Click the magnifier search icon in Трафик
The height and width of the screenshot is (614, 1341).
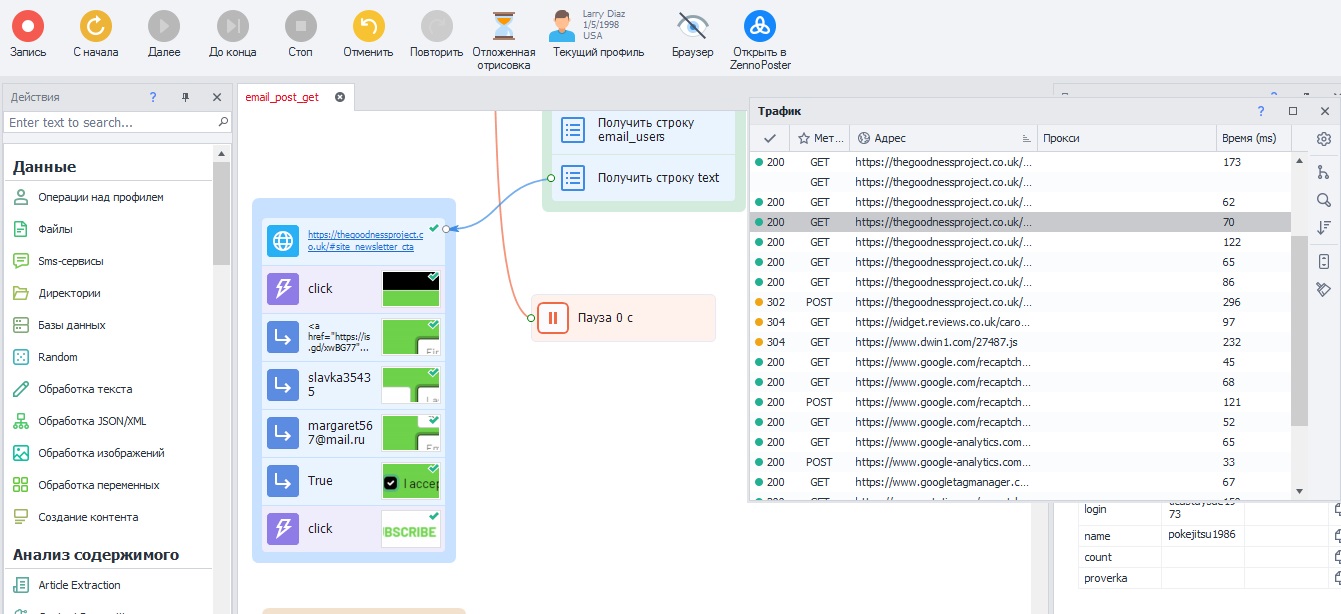pos(1324,199)
